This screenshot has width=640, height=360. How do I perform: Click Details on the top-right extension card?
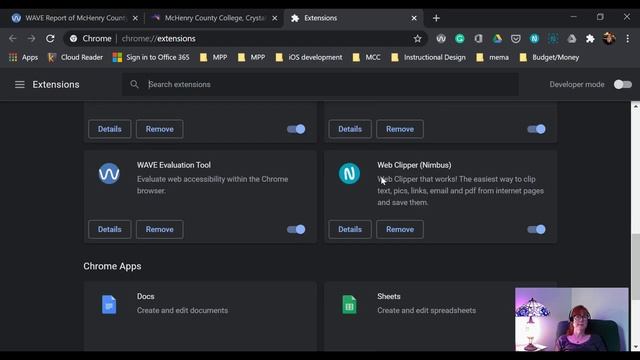click(x=350, y=129)
